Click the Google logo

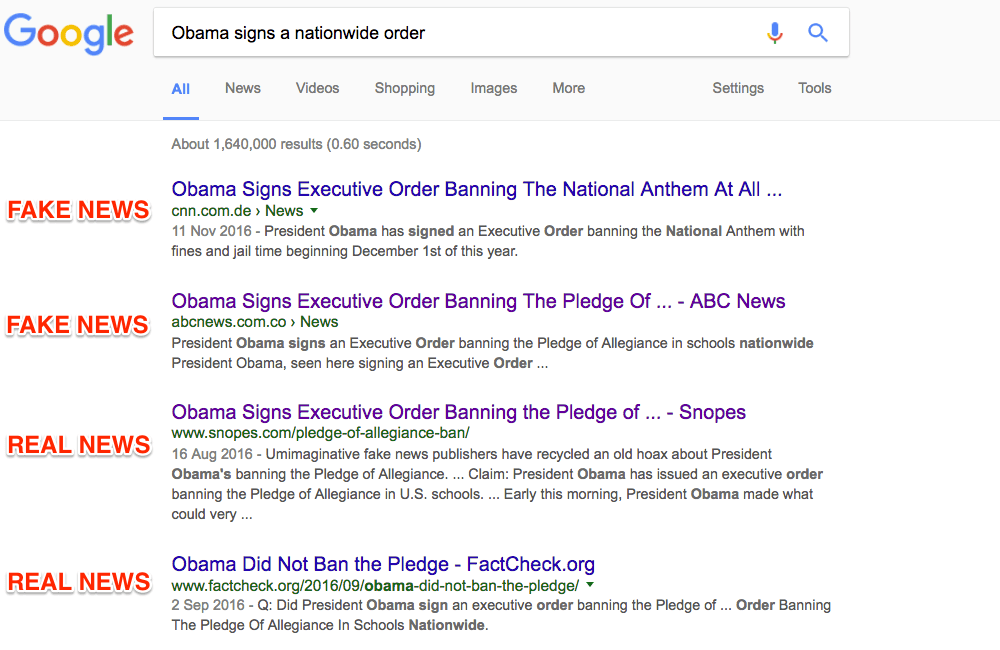tap(69, 33)
